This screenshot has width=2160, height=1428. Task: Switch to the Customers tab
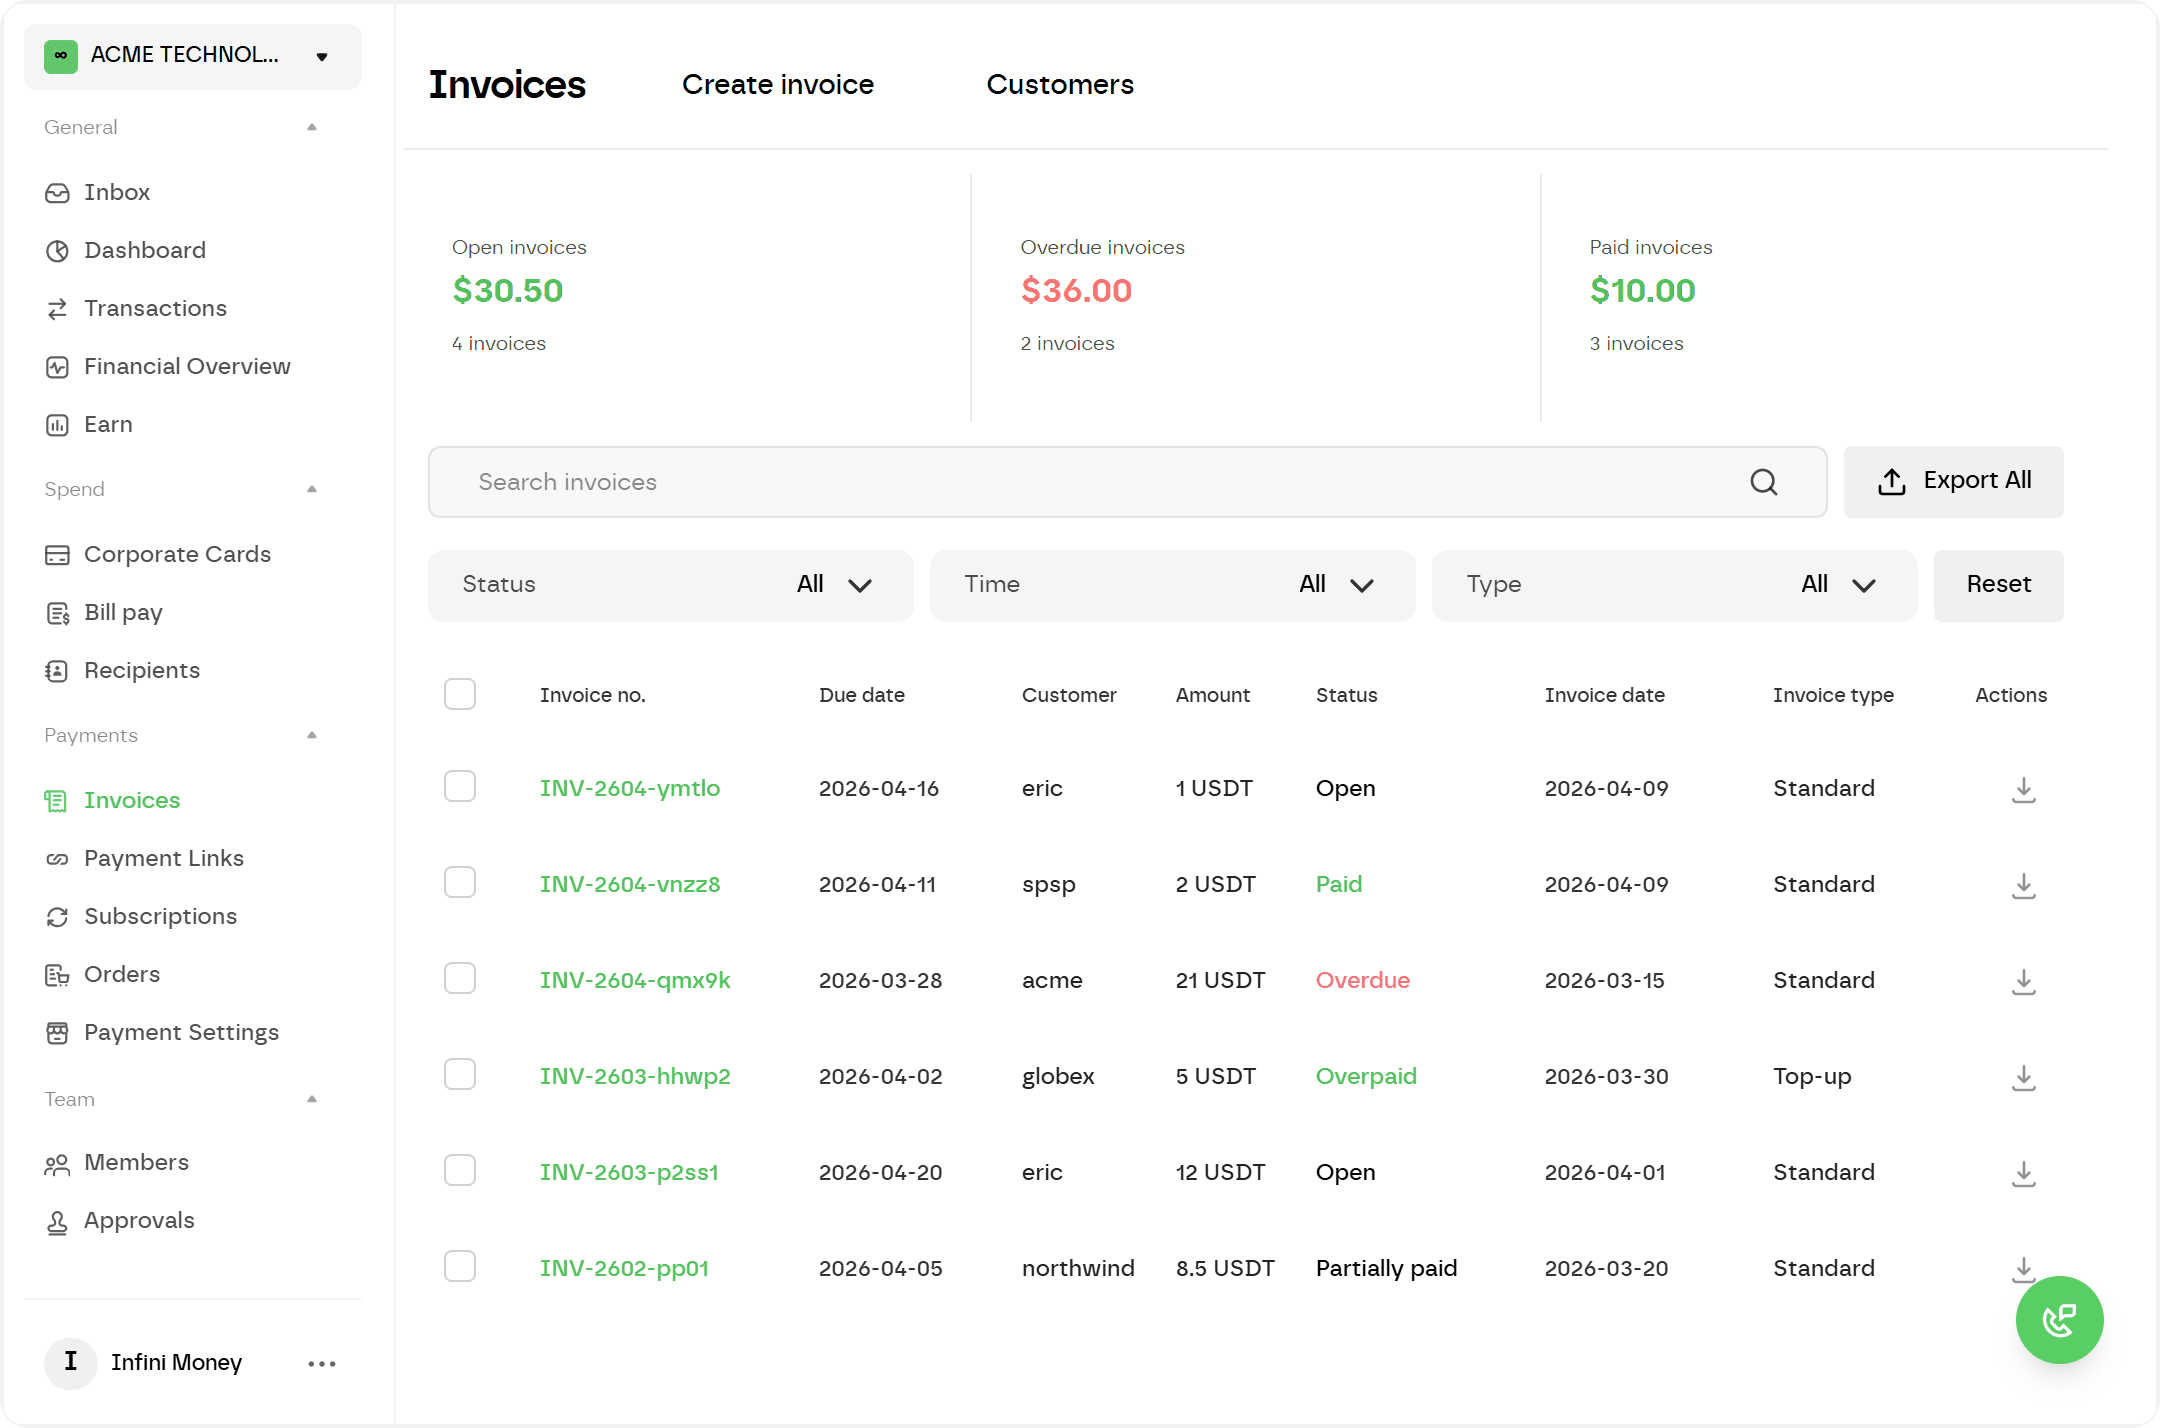click(x=1060, y=85)
